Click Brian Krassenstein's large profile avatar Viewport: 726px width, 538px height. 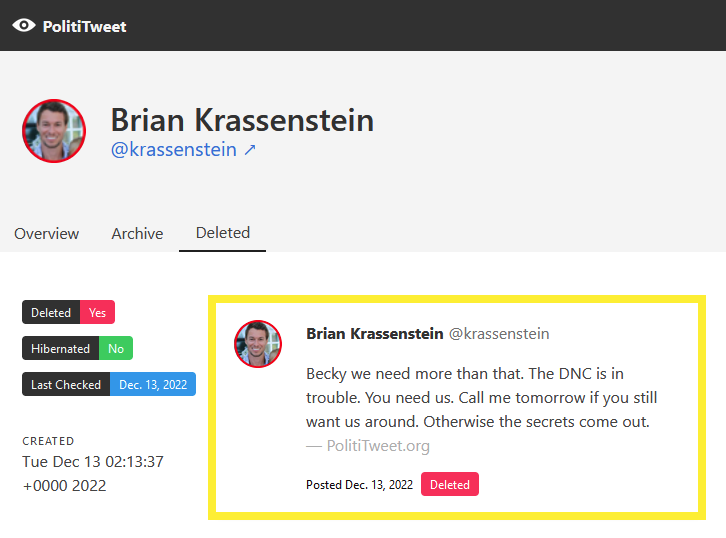click(x=54, y=131)
